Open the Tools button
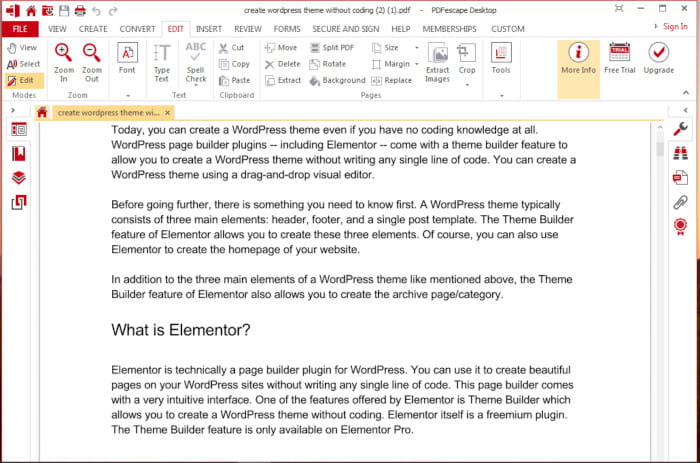 click(501, 58)
